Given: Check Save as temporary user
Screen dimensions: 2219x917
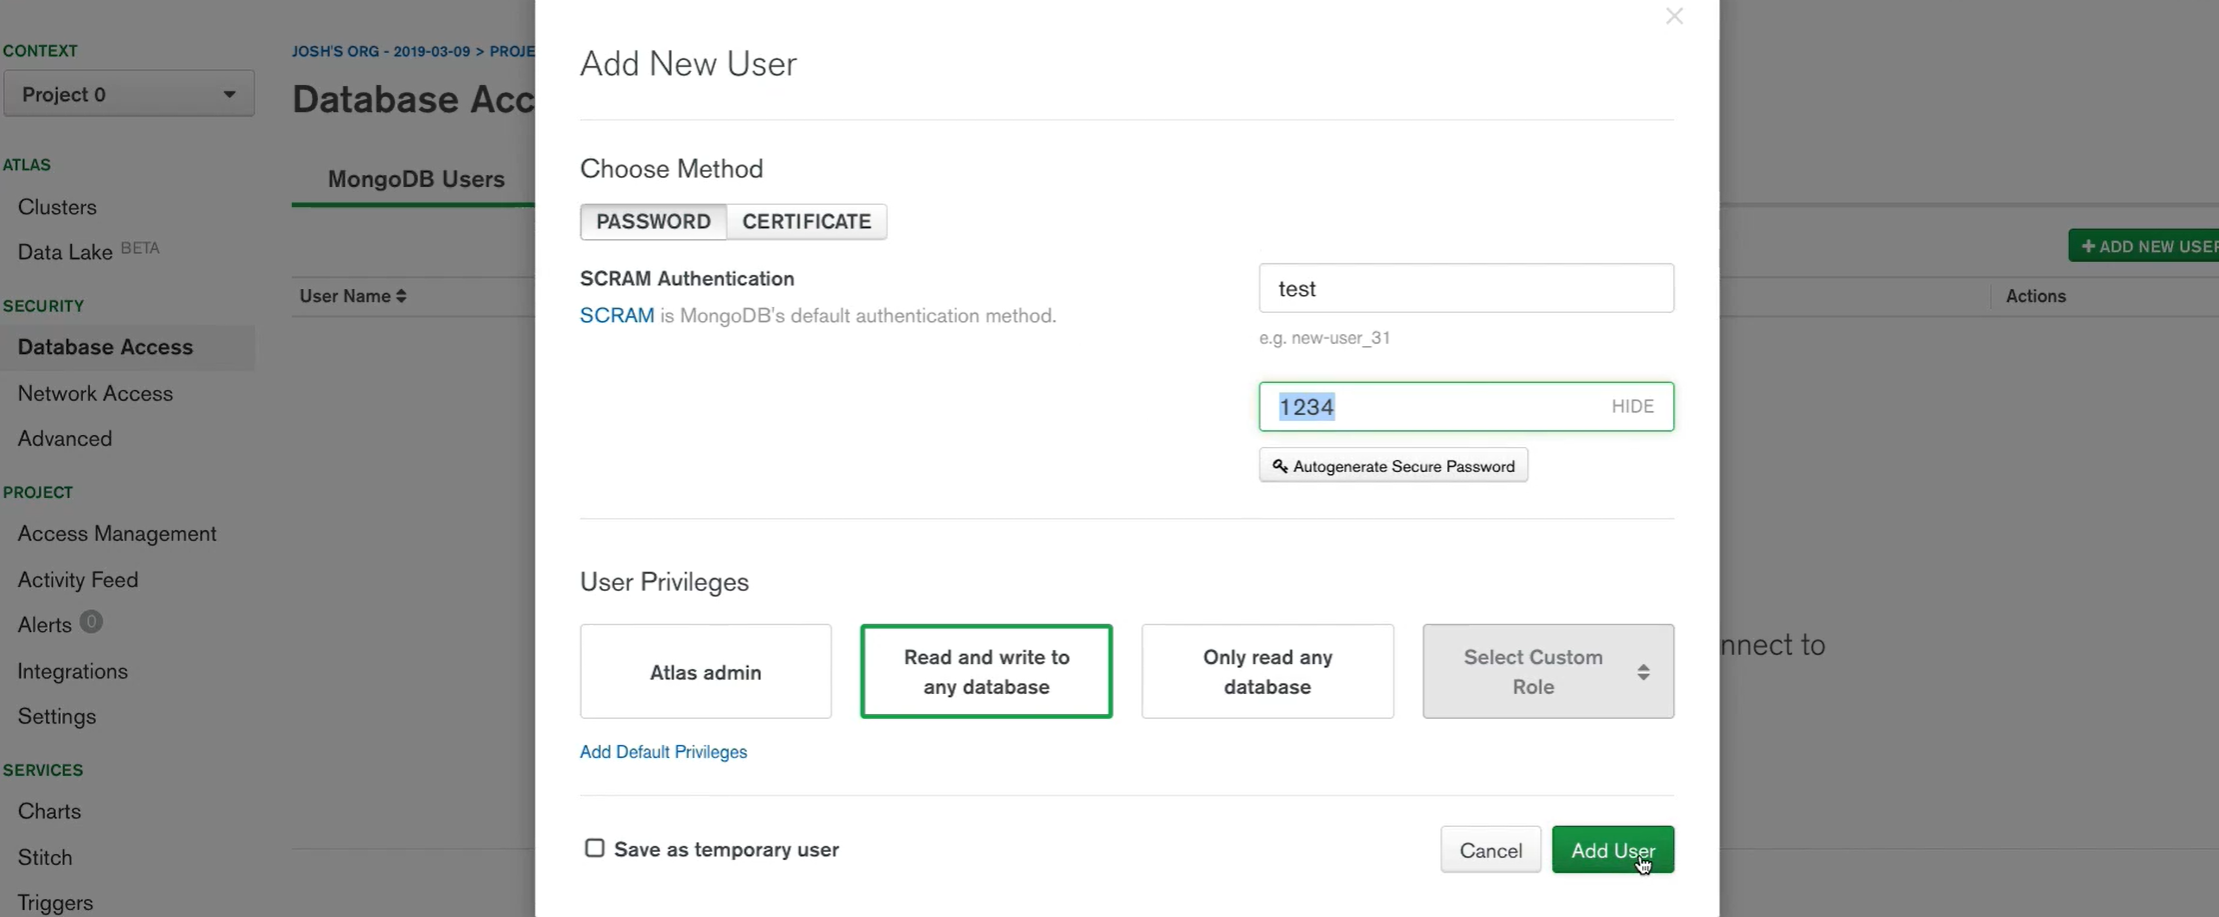Looking at the screenshot, I should (x=594, y=848).
